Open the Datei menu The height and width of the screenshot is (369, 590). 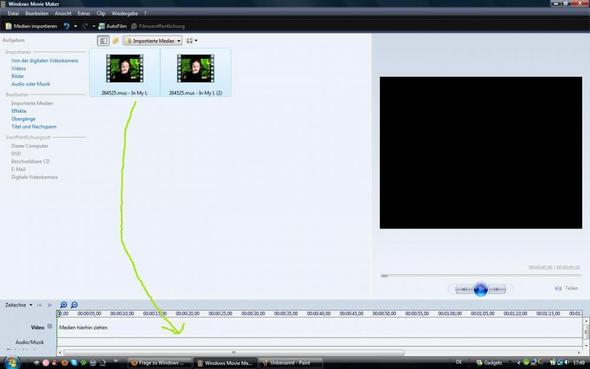coord(13,14)
